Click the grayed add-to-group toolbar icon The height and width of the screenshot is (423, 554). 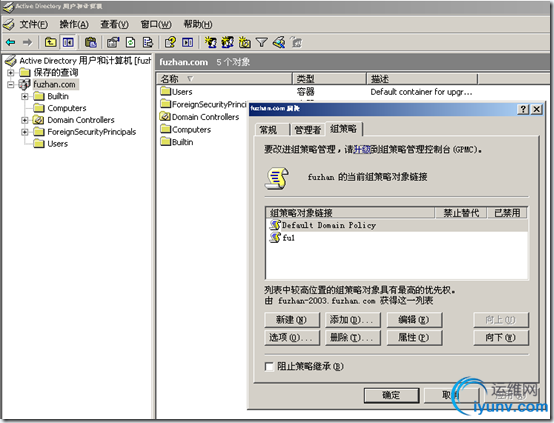[296, 42]
